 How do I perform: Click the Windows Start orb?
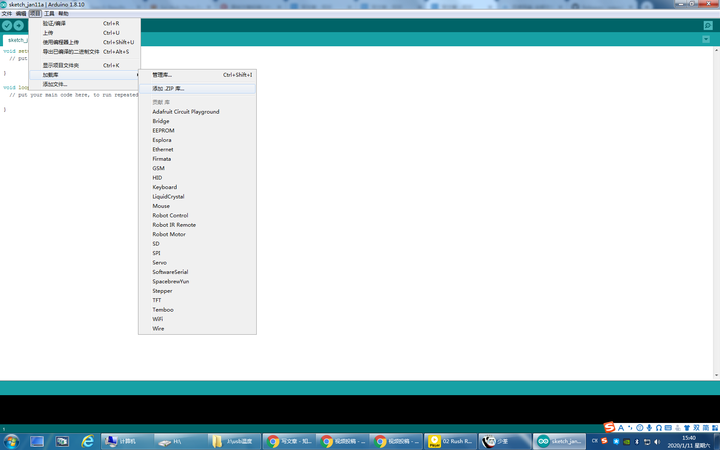(11, 441)
